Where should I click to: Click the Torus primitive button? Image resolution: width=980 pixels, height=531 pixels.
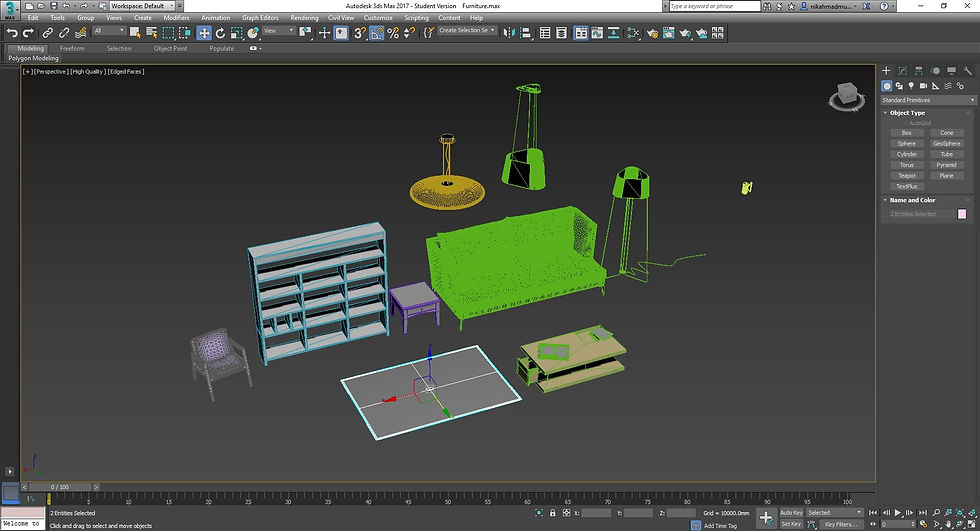click(x=906, y=165)
